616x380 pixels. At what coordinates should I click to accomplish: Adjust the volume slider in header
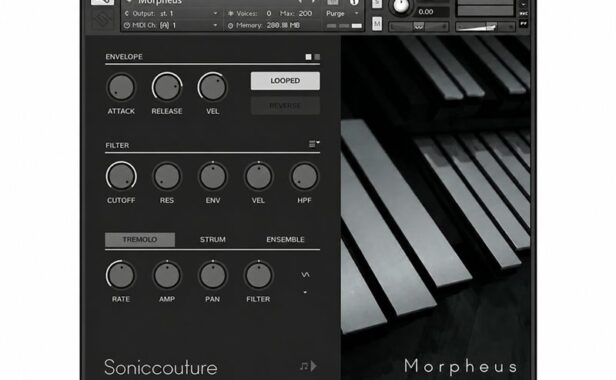pos(485,26)
